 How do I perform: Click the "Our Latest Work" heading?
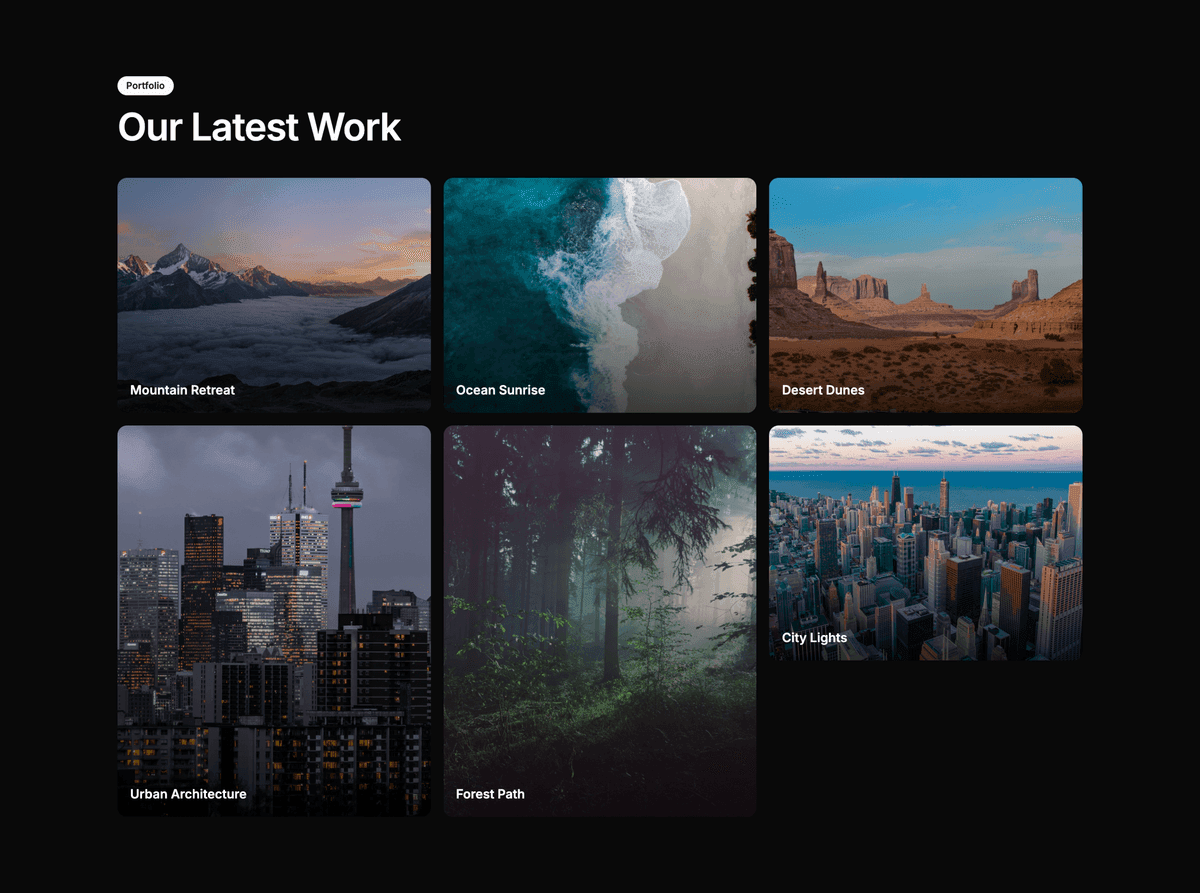click(259, 128)
